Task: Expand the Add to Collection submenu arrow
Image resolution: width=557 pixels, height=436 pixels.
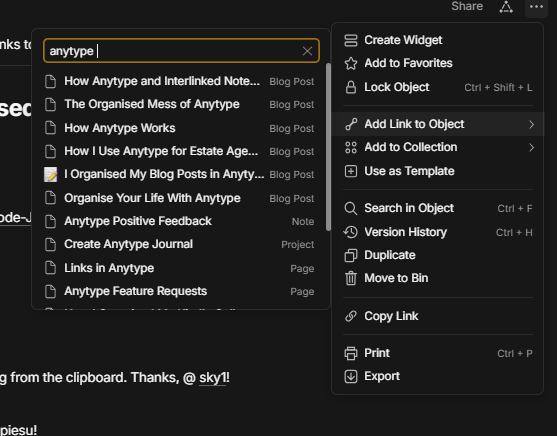Action: (531, 147)
